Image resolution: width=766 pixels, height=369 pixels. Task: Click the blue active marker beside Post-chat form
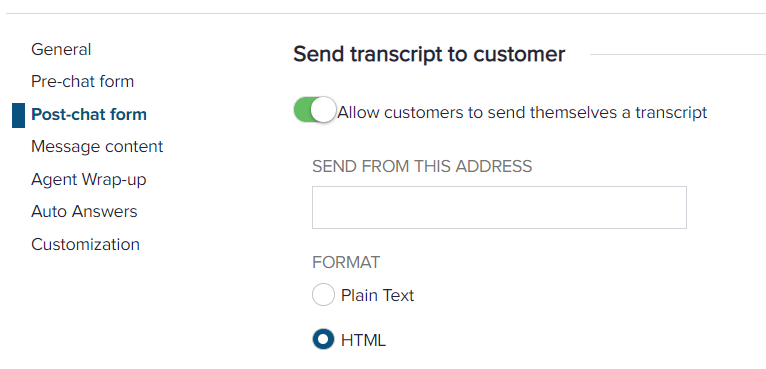tap(18, 115)
